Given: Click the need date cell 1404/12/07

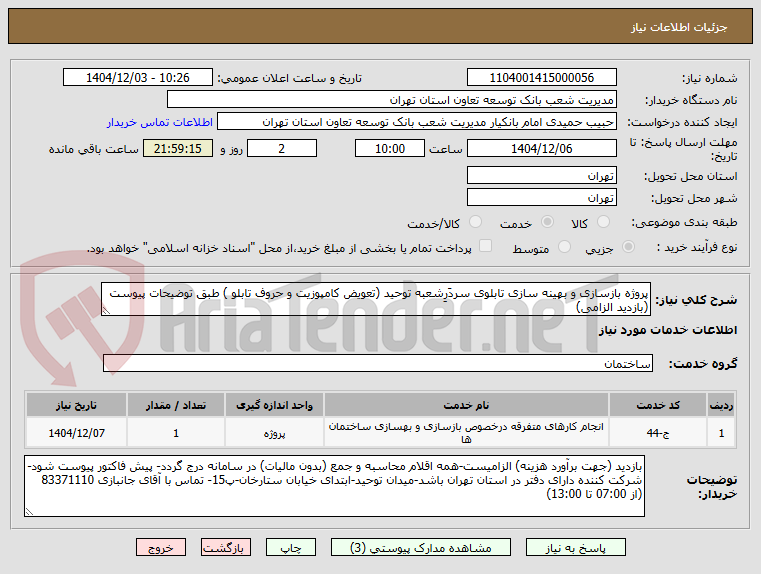Looking at the screenshot, I should click(x=76, y=433).
